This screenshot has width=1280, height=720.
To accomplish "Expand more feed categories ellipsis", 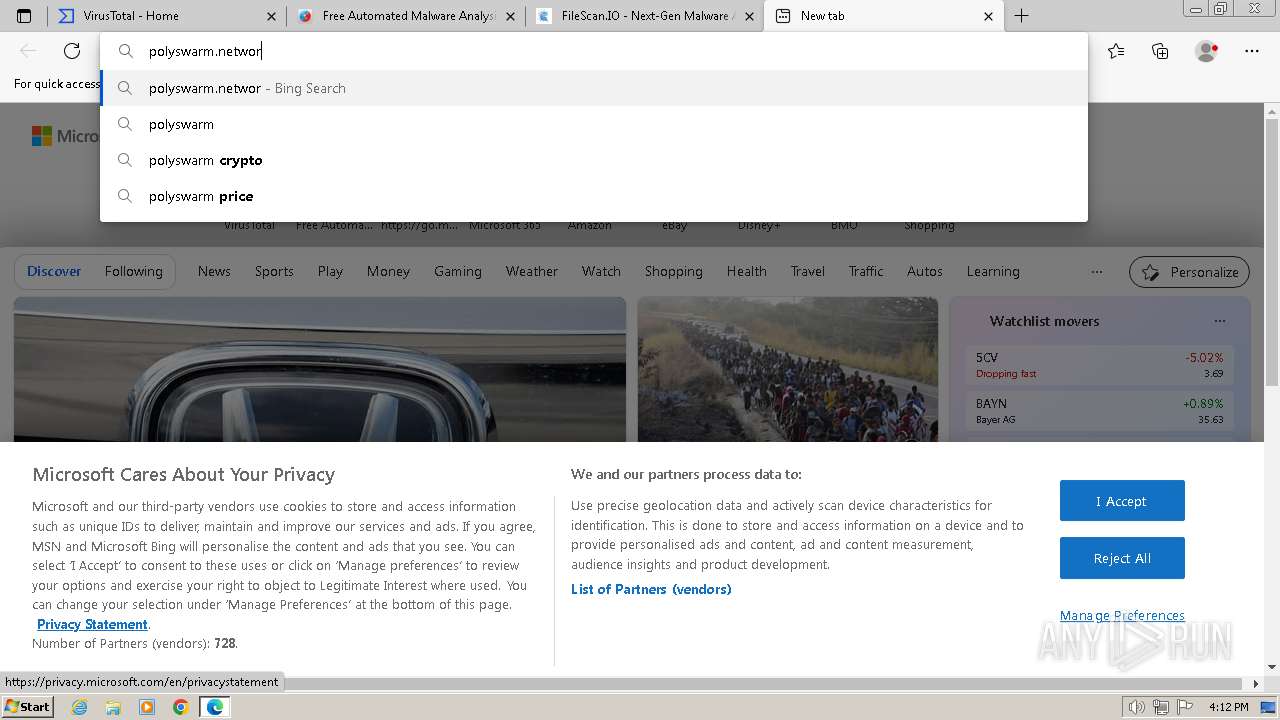I will click(1097, 271).
